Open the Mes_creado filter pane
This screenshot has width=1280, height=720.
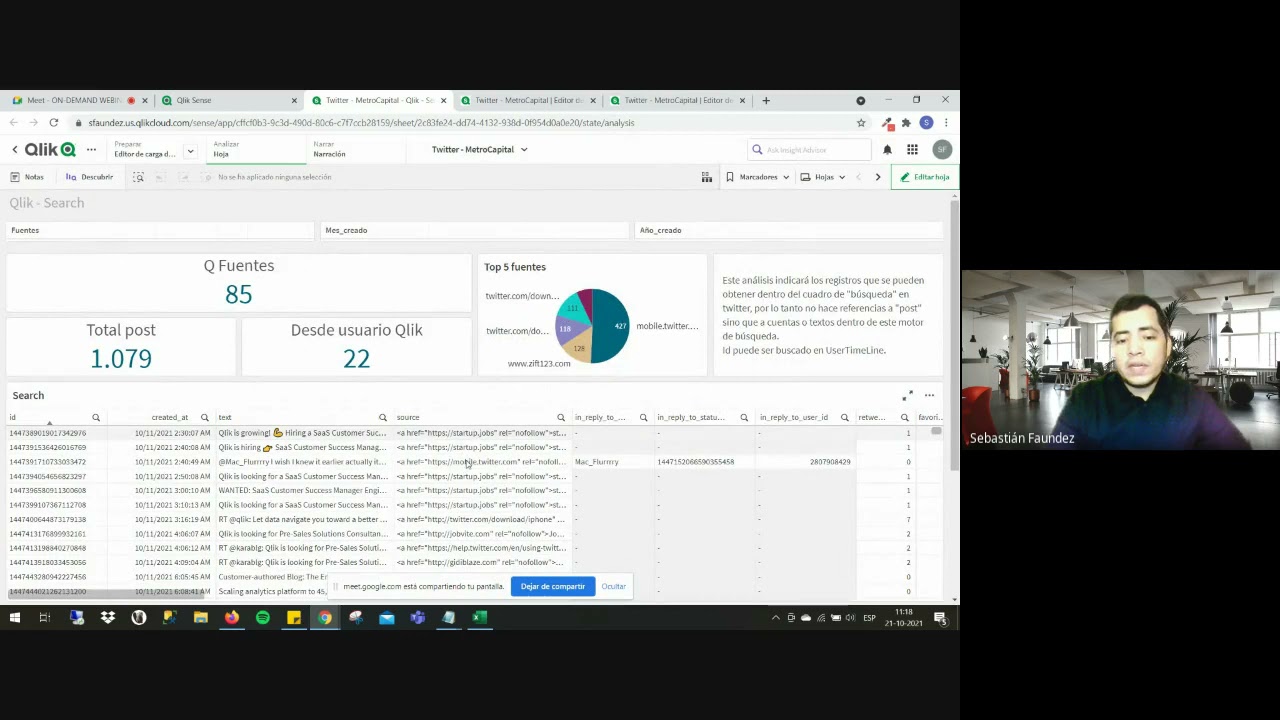point(475,230)
